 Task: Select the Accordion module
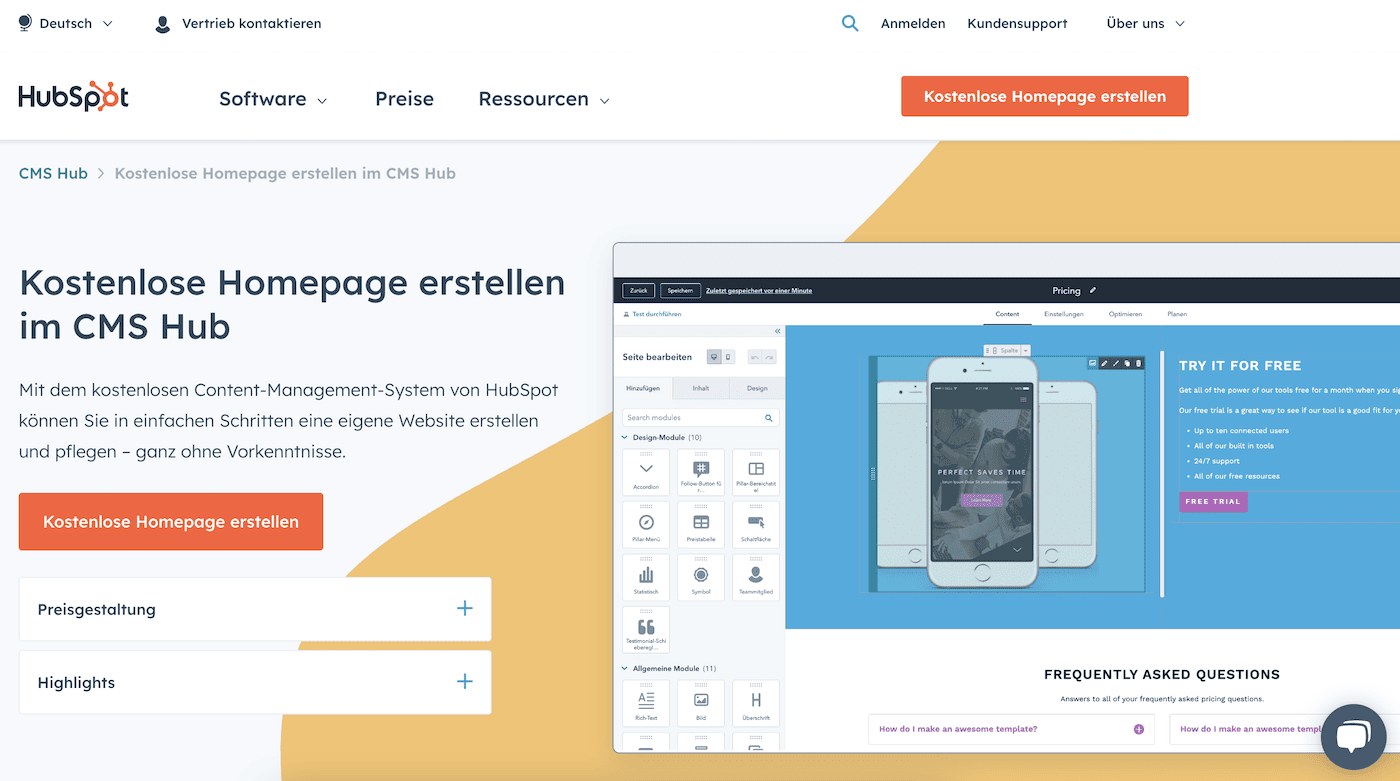pos(646,472)
